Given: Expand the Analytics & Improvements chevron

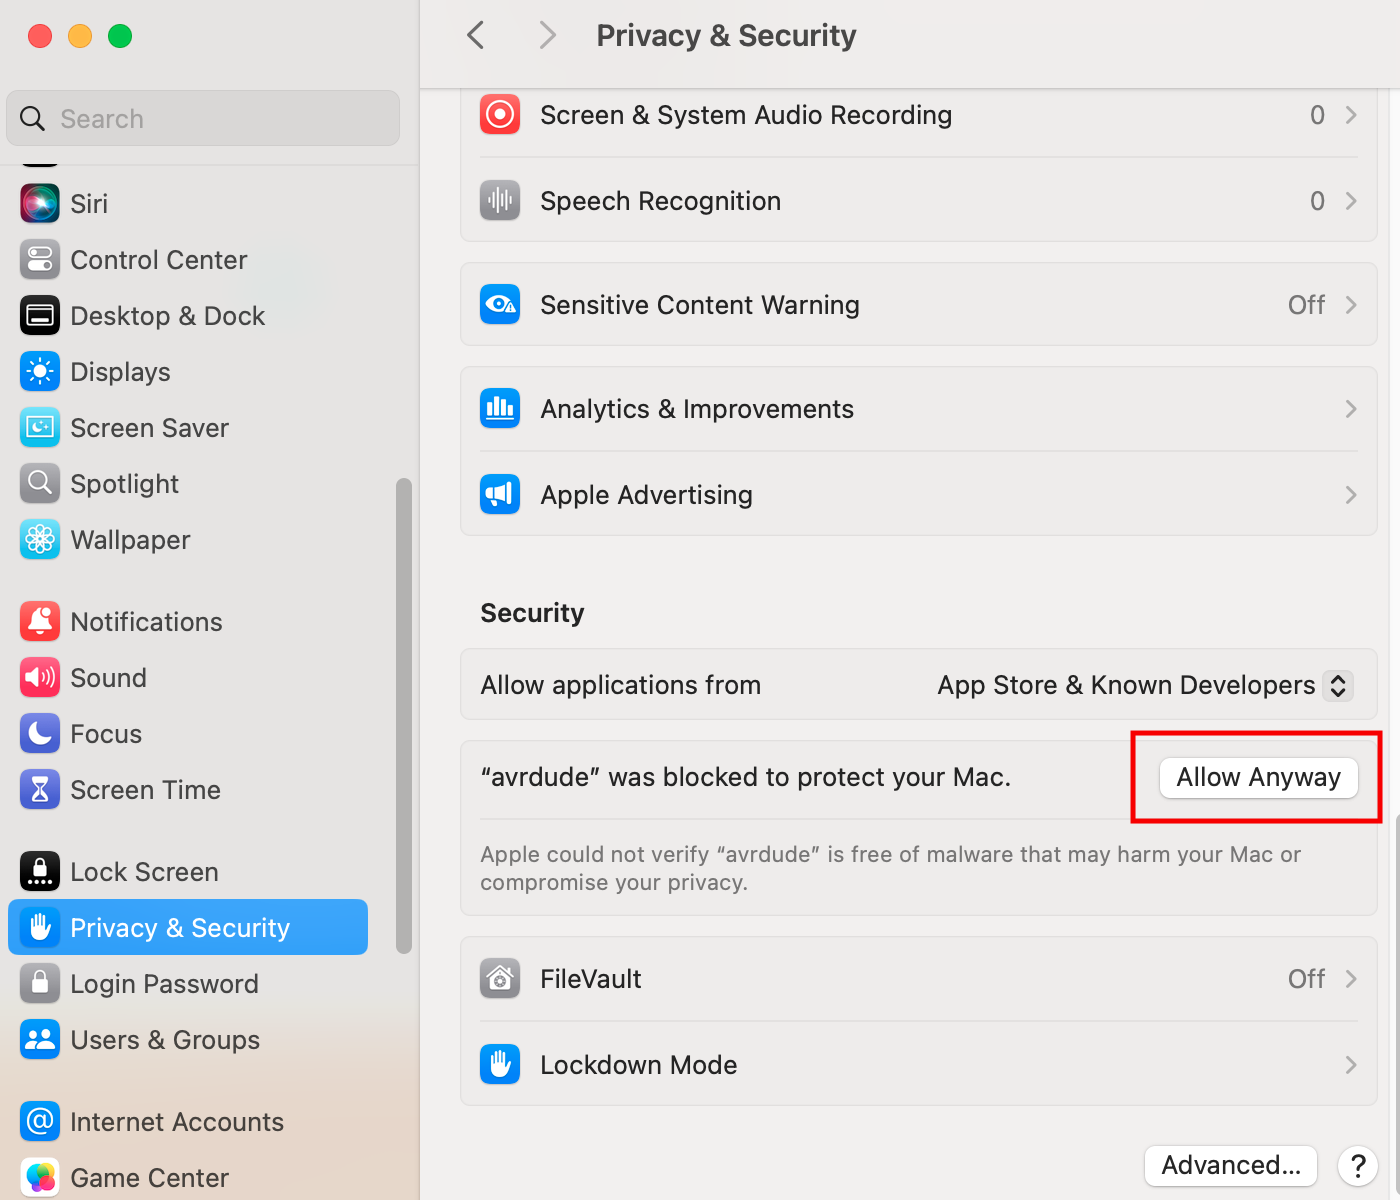Looking at the screenshot, I should click(1351, 409).
